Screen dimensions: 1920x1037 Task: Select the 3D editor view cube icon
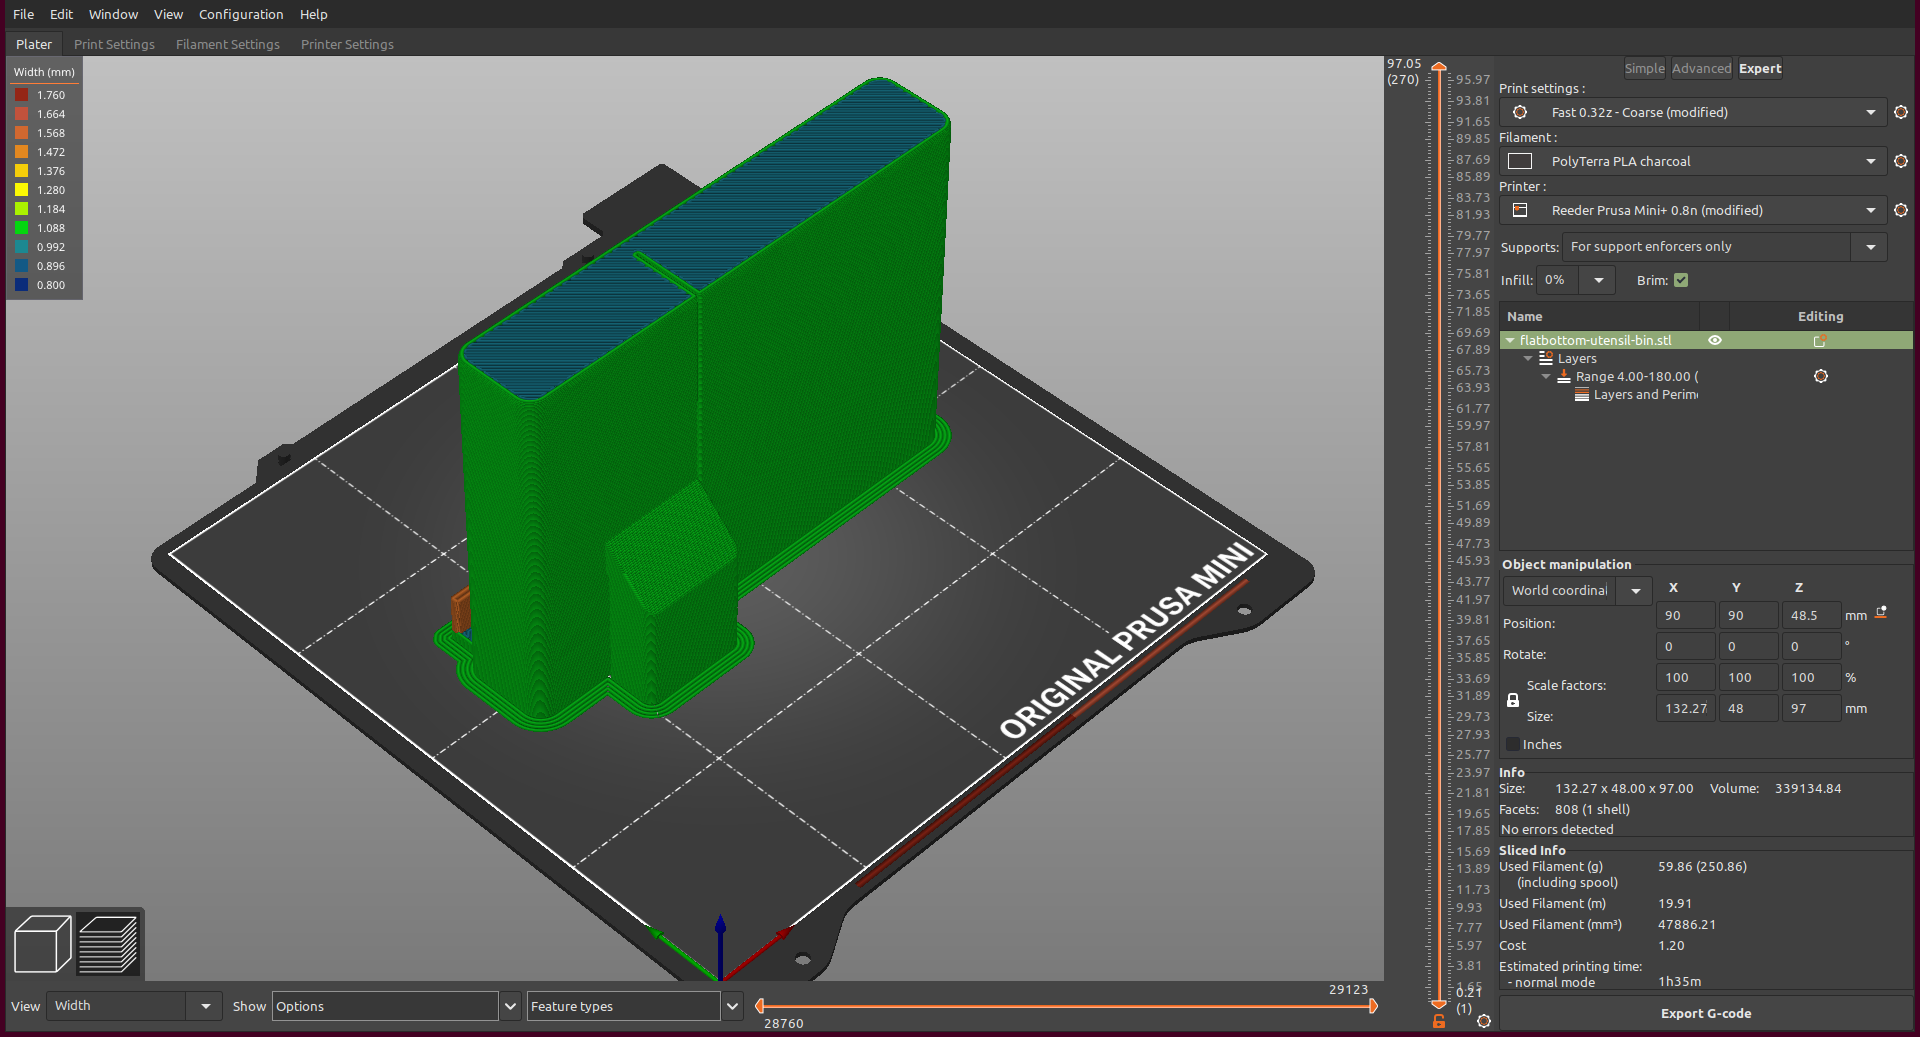coord(41,943)
